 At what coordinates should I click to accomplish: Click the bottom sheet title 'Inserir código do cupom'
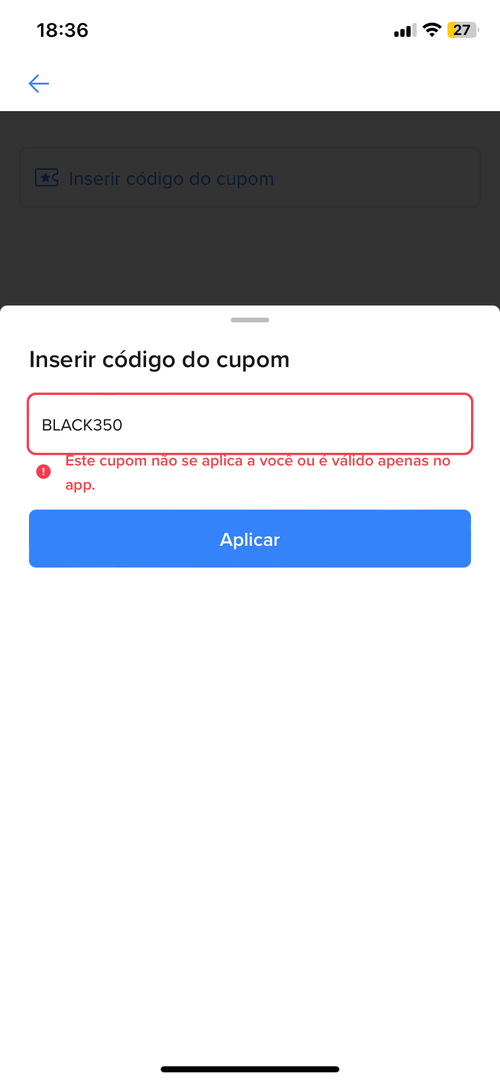(x=159, y=360)
